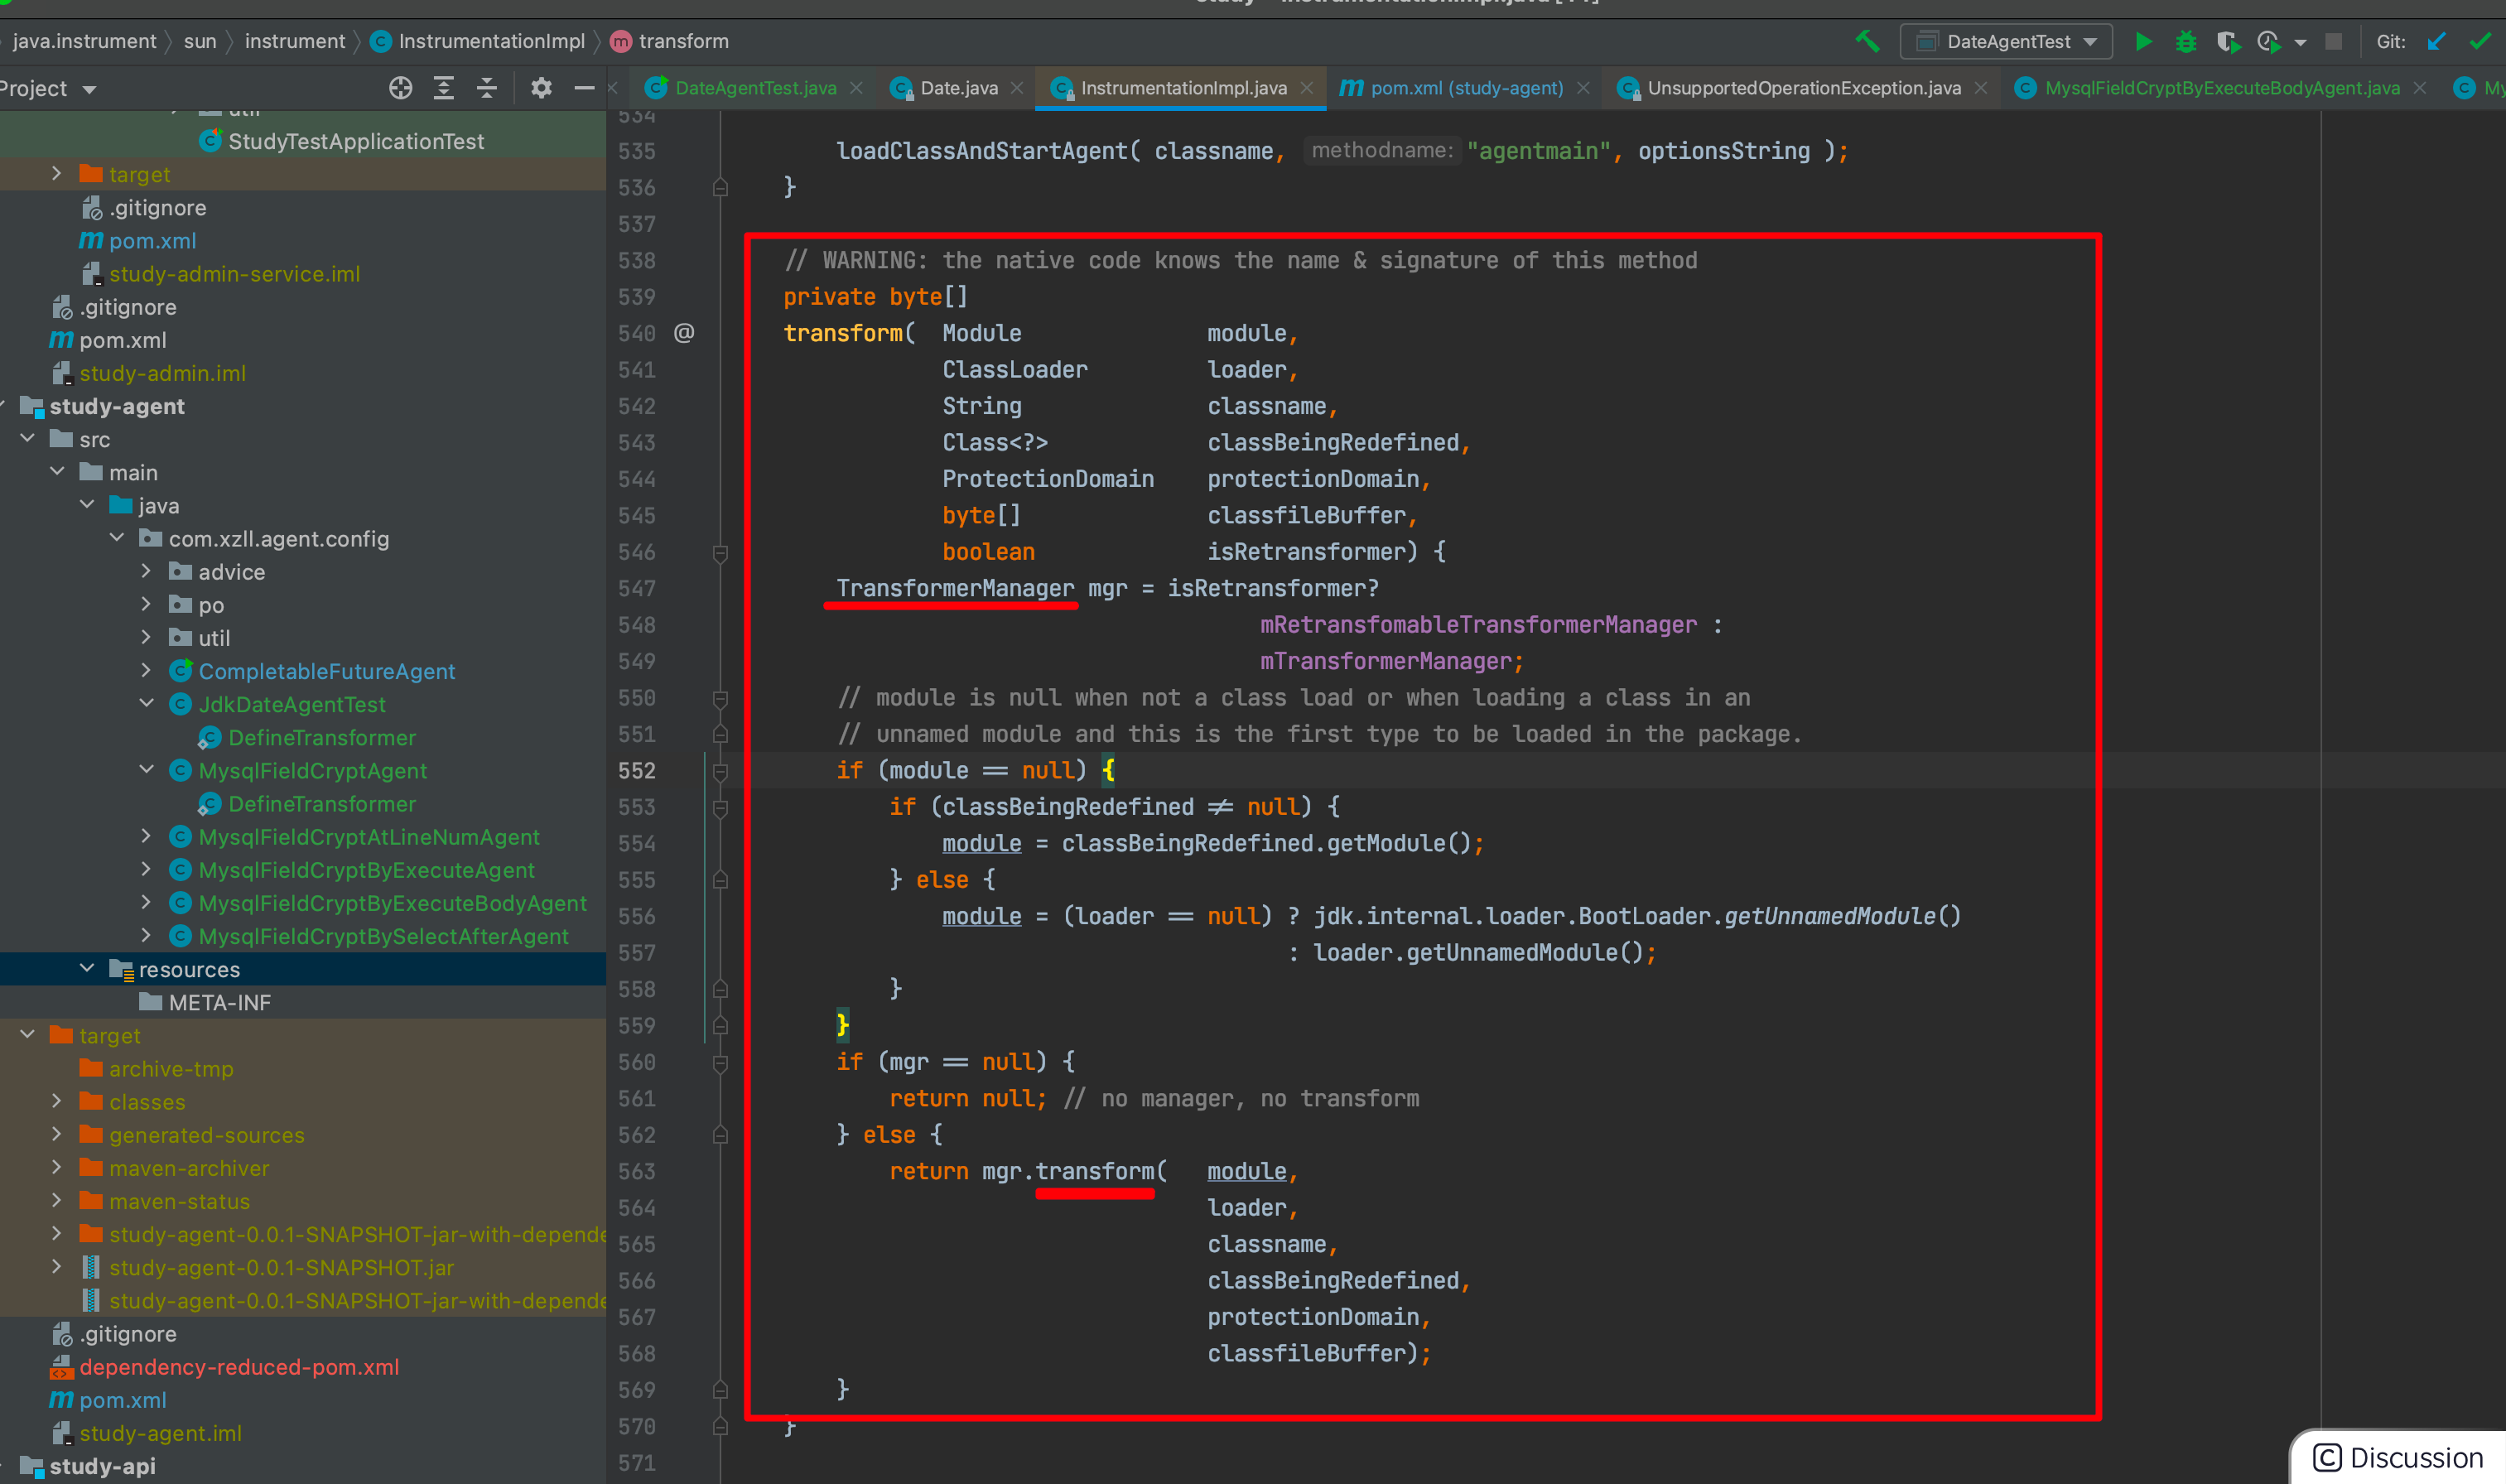The height and width of the screenshot is (1484, 2506).
Task: Open the Project view dropdown
Action: [x=47, y=88]
